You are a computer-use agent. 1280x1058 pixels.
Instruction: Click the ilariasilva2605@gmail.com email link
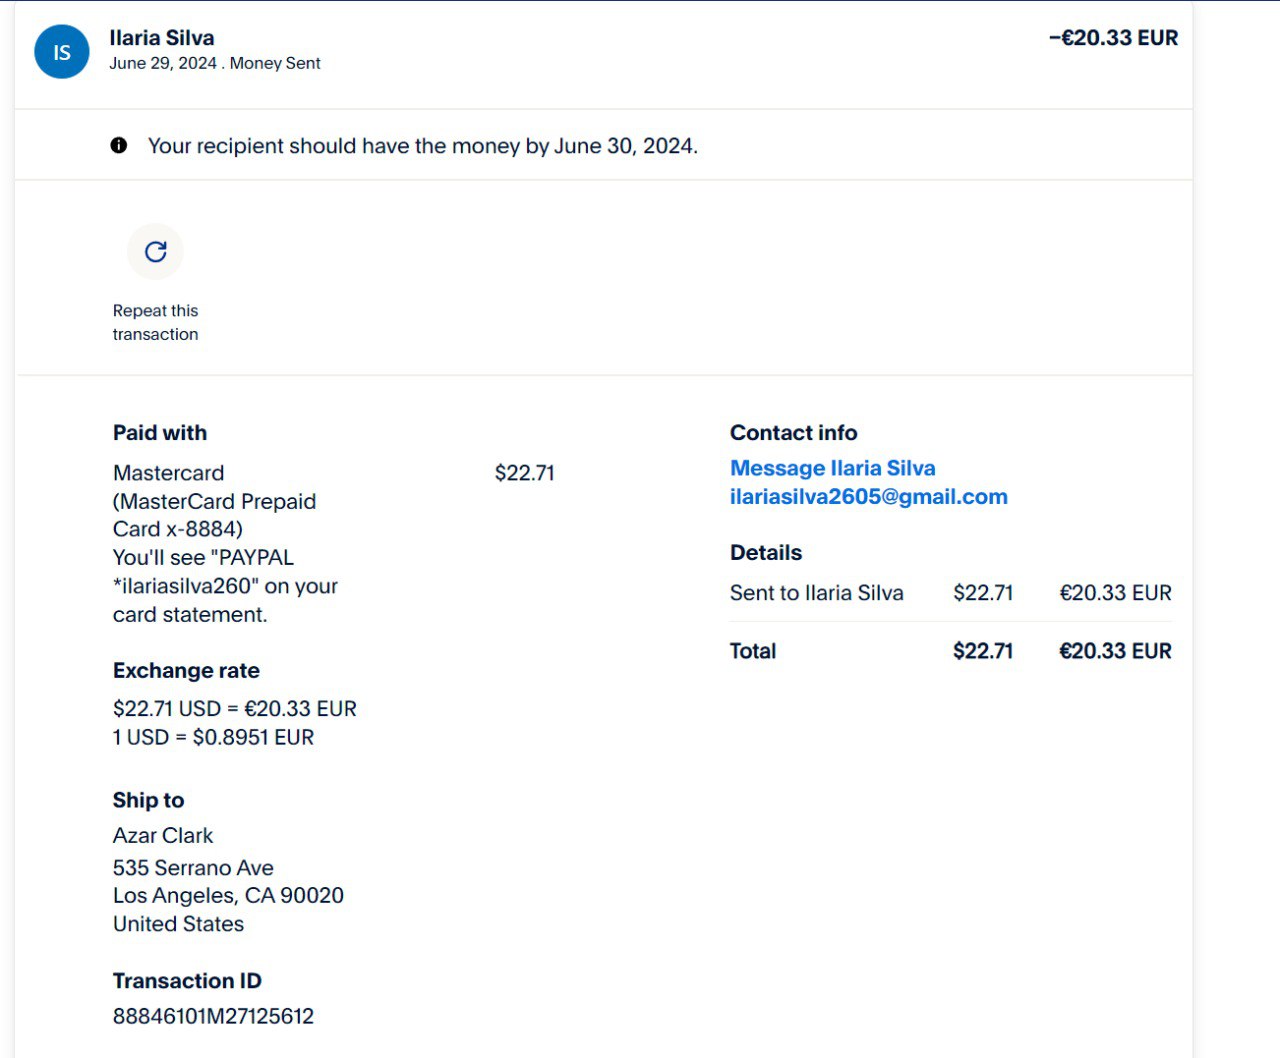tap(868, 497)
